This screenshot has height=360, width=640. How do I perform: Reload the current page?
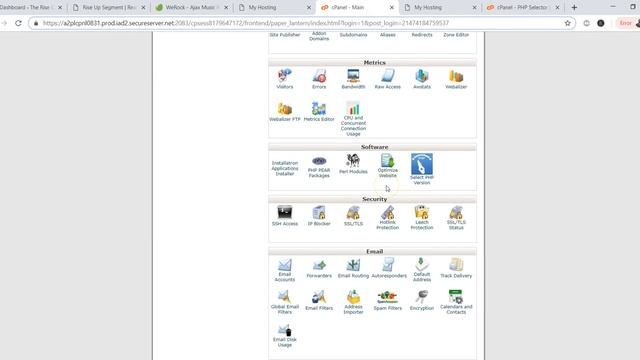(x=18, y=23)
